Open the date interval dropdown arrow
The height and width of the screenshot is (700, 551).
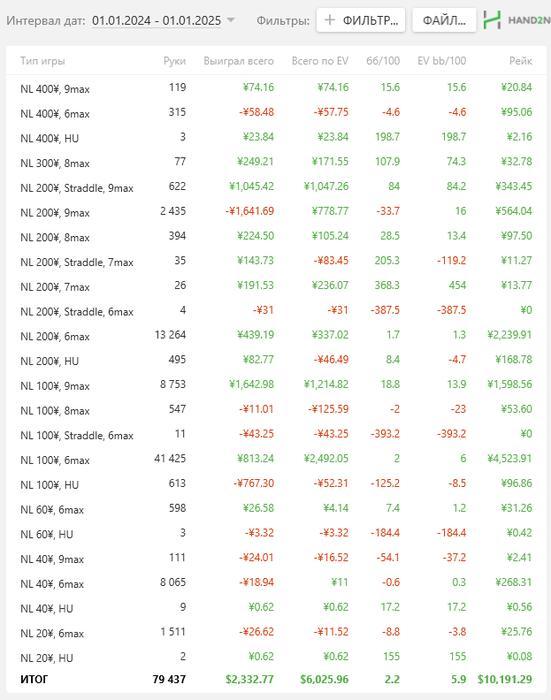tap(231, 20)
